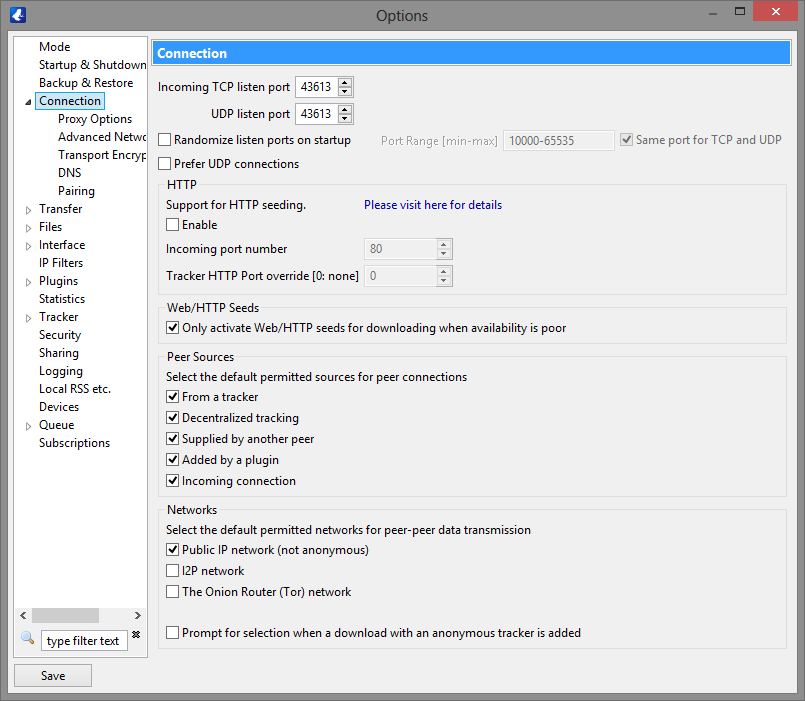Image resolution: width=805 pixels, height=701 pixels.
Task: Click the search magnifier icon beside filter
Action: (27, 638)
